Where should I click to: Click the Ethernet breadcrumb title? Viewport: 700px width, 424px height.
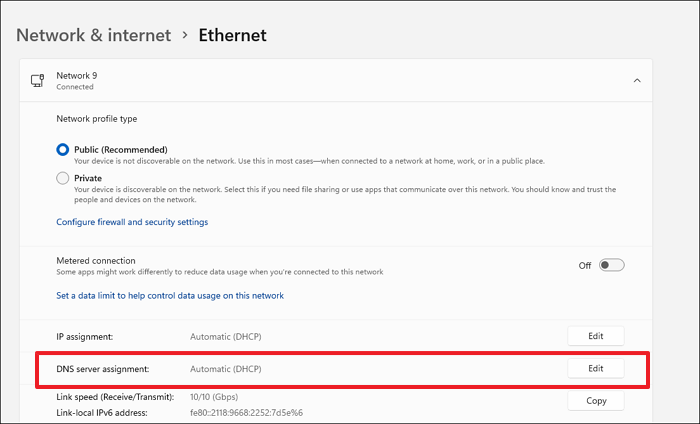coord(232,35)
